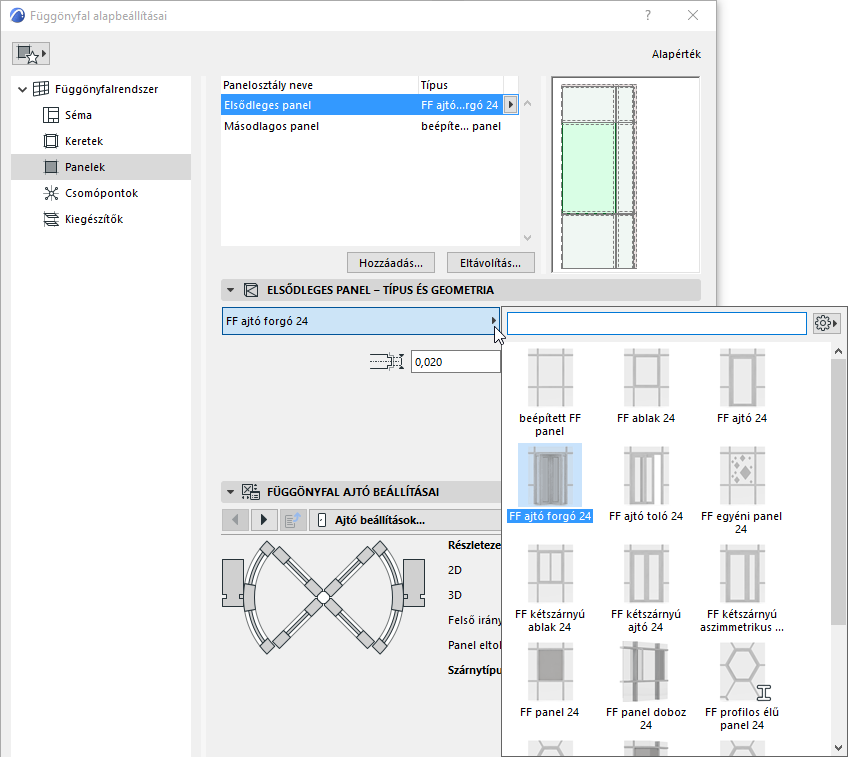
Task: Open the Csomópontok settings page
Action: (101, 193)
